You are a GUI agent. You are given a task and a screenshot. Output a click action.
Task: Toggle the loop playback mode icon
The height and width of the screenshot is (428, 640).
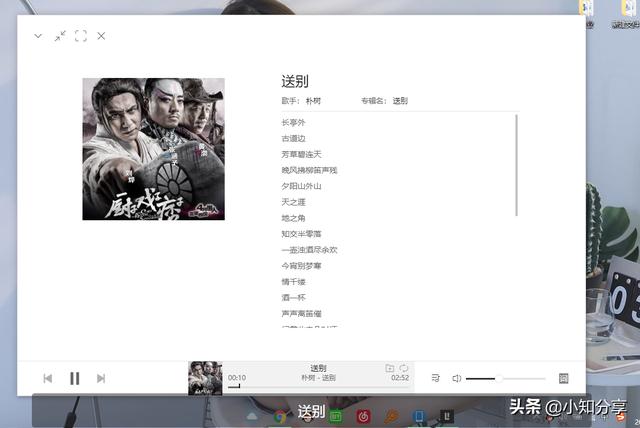404,368
